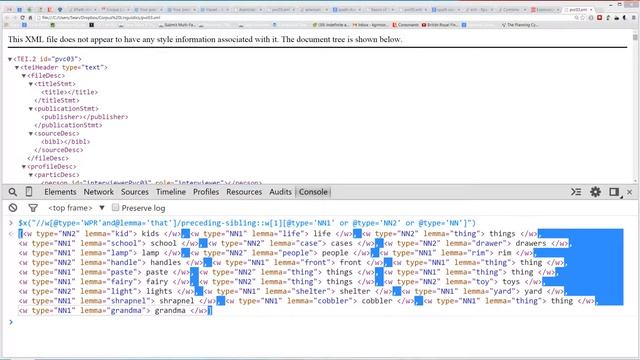
Task: Switch to the Timeline tab
Action: 171,192
